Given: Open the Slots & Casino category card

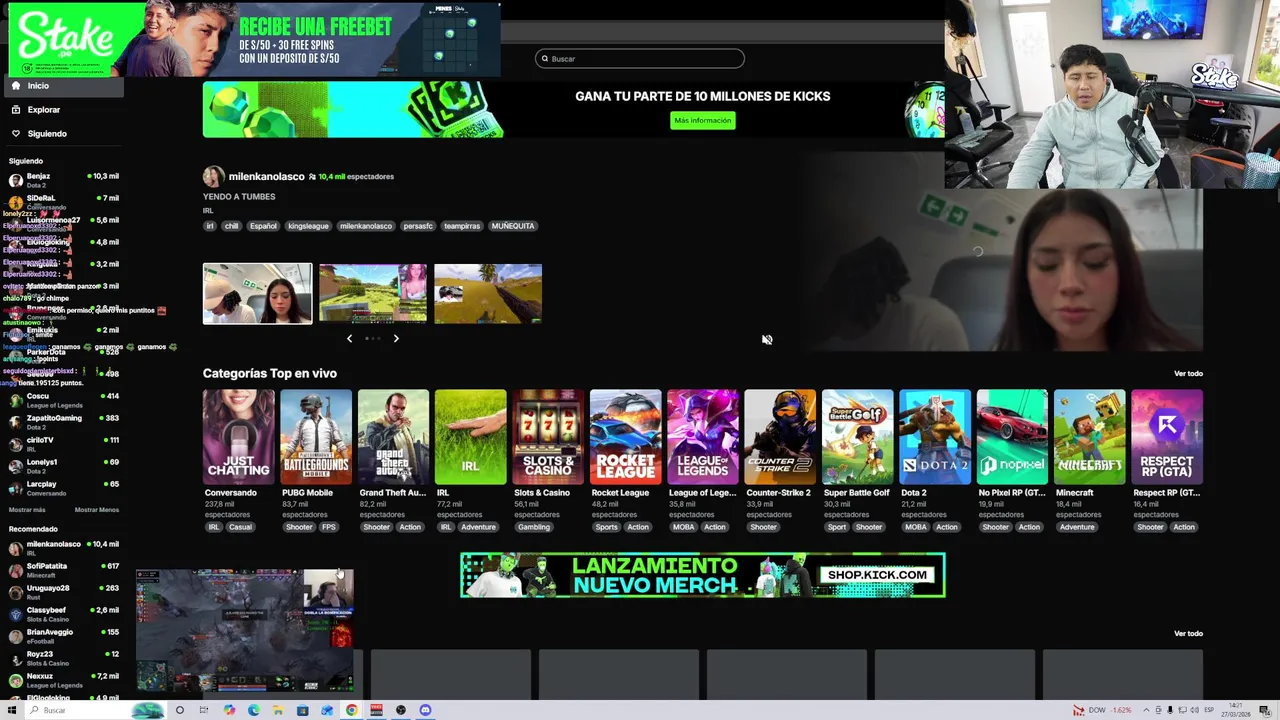Looking at the screenshot, I should 548,437.
